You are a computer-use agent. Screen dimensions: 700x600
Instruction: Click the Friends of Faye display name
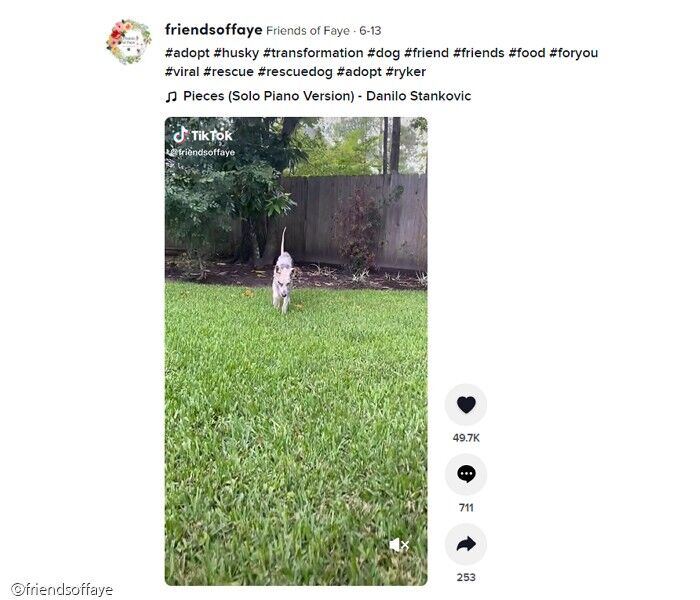(308, 31)
